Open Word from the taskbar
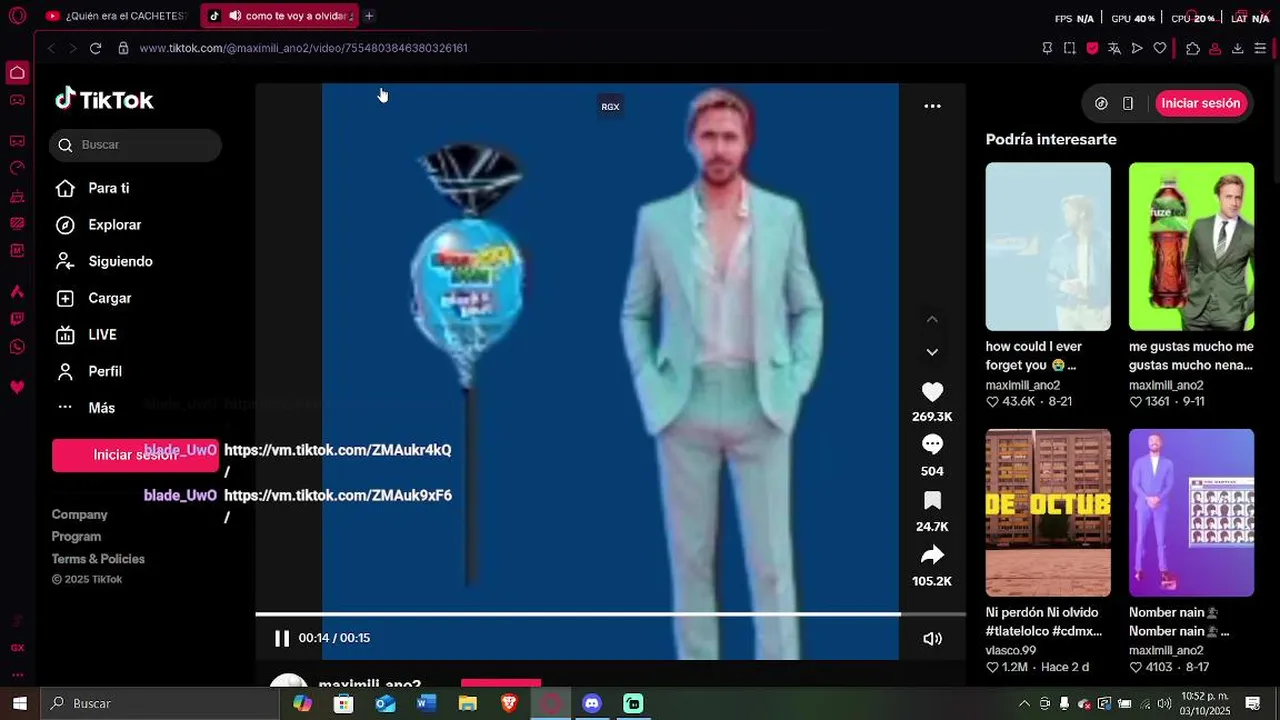 [426, 703]
